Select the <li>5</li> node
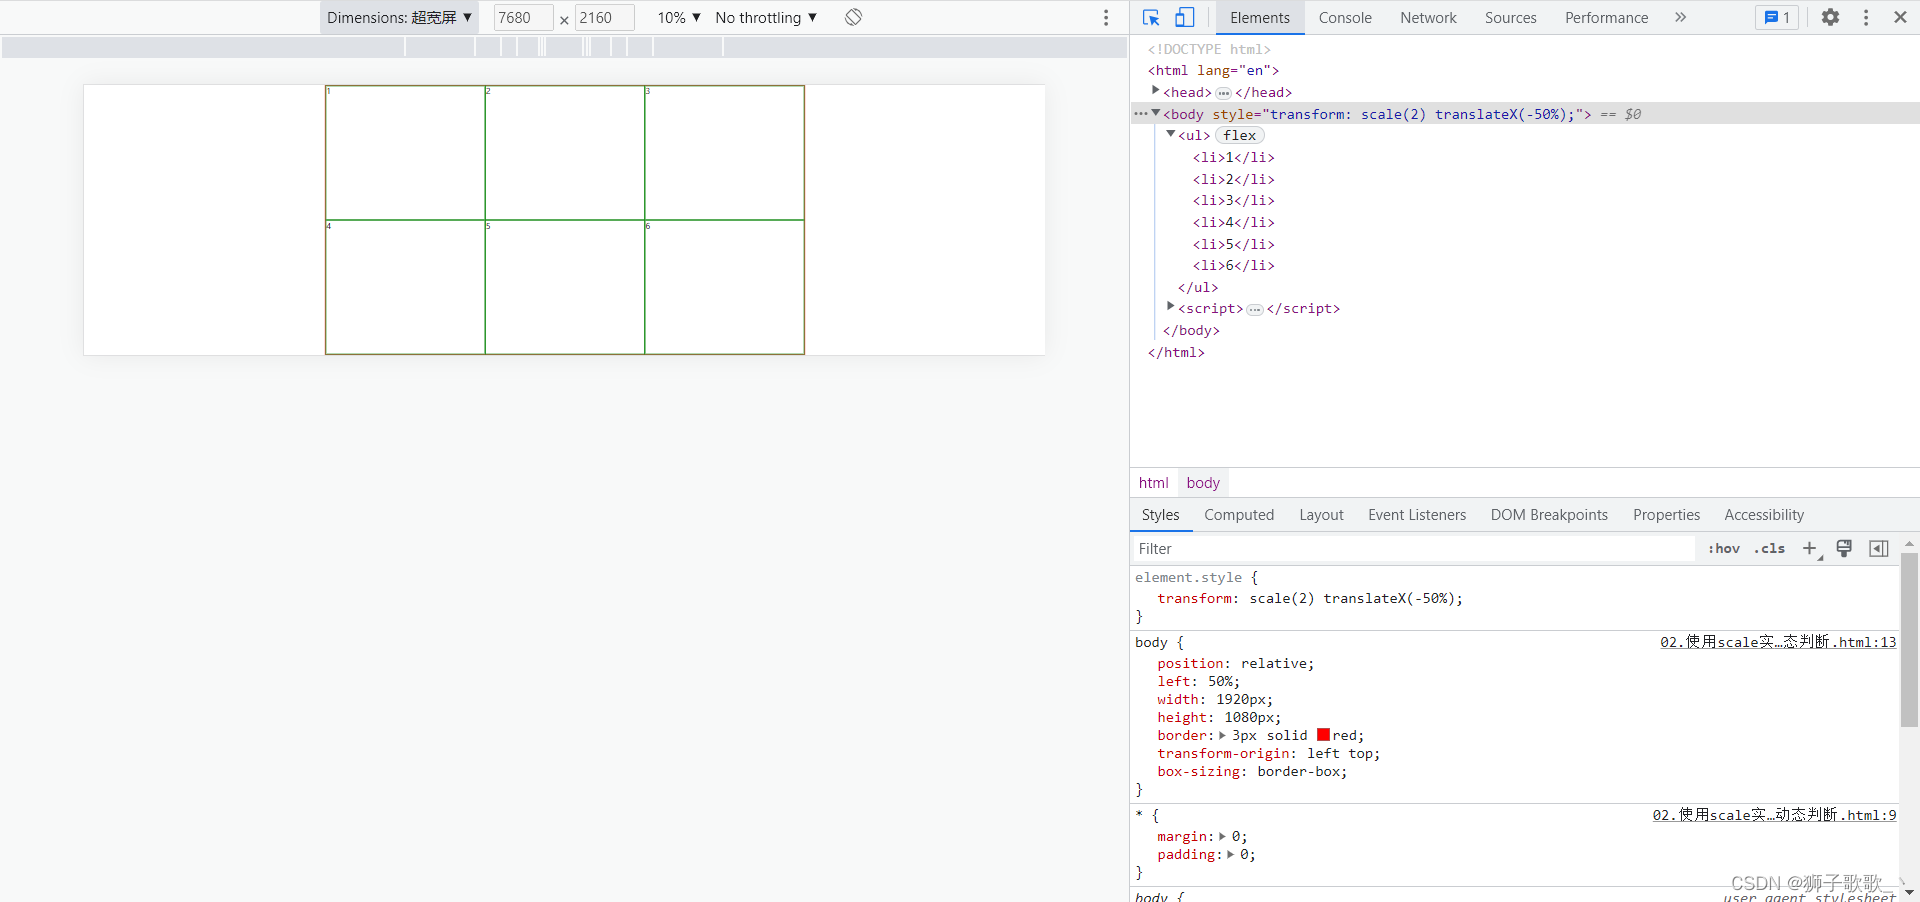Image resolution: width=1920 pixels, height=902 pixels. point(1233,244)
